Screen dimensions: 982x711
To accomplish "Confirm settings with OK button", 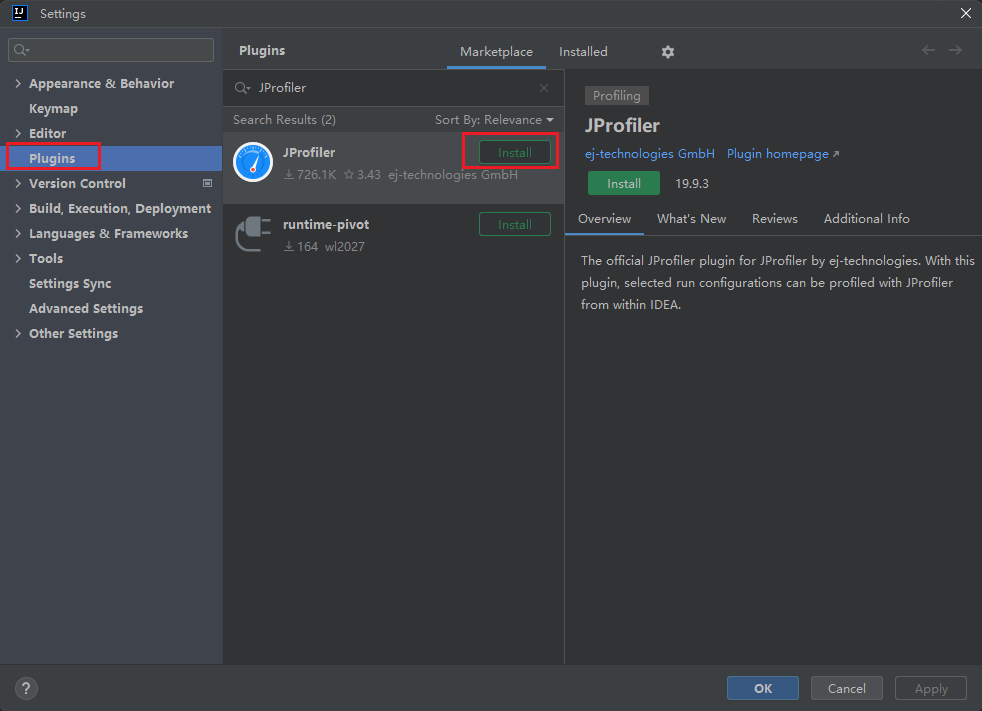I will click(763, 688).
